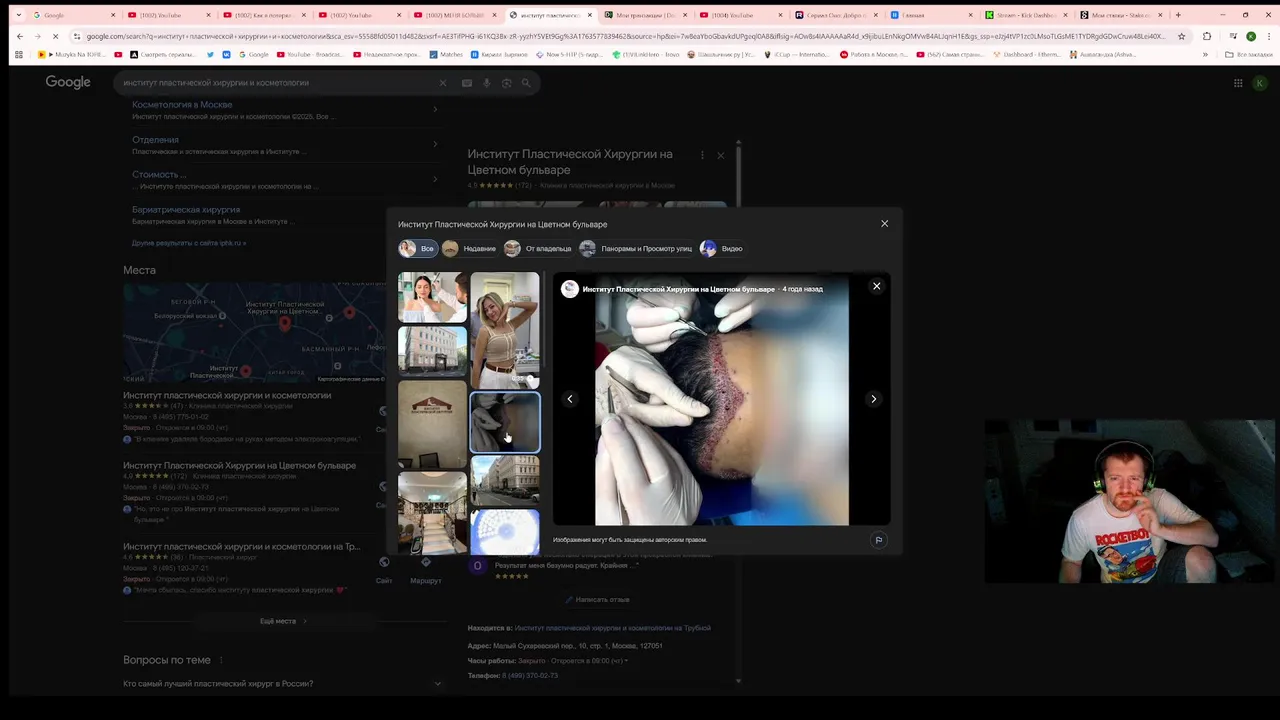Open the places map preview
The image size is (1280, 720).
[254, 333]
